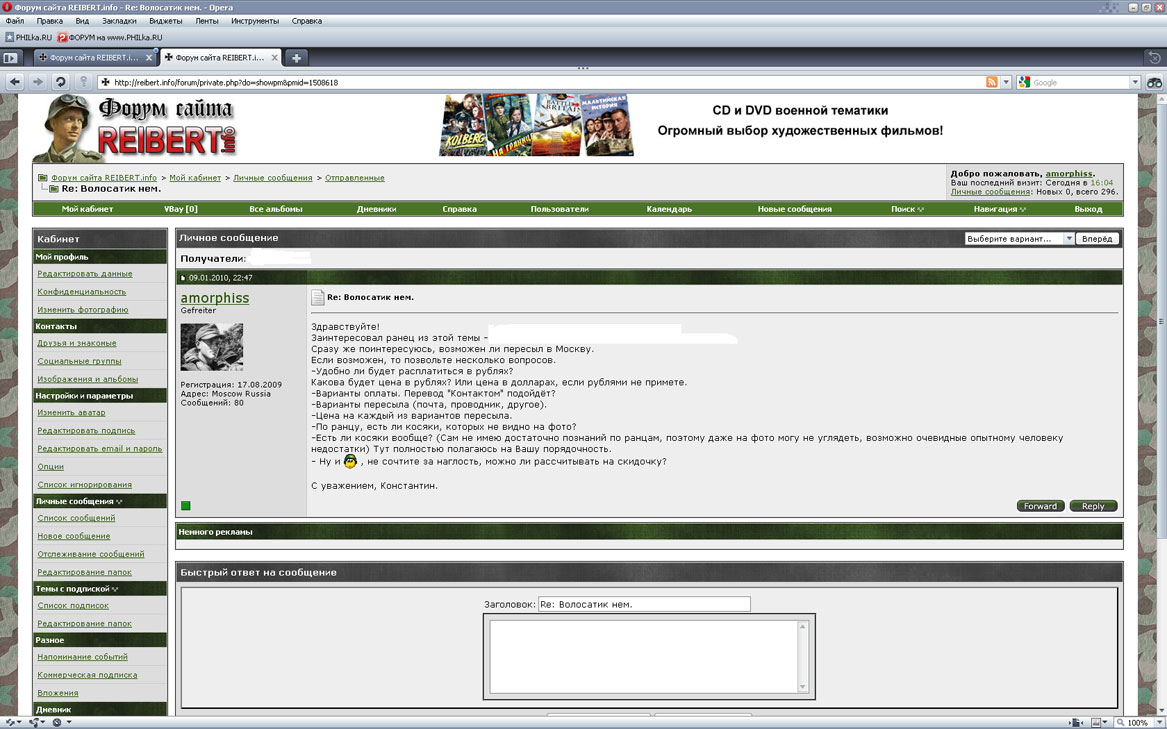Click the Выход navigation link
Viewport: 1167px width, 729px height.
1088,209
